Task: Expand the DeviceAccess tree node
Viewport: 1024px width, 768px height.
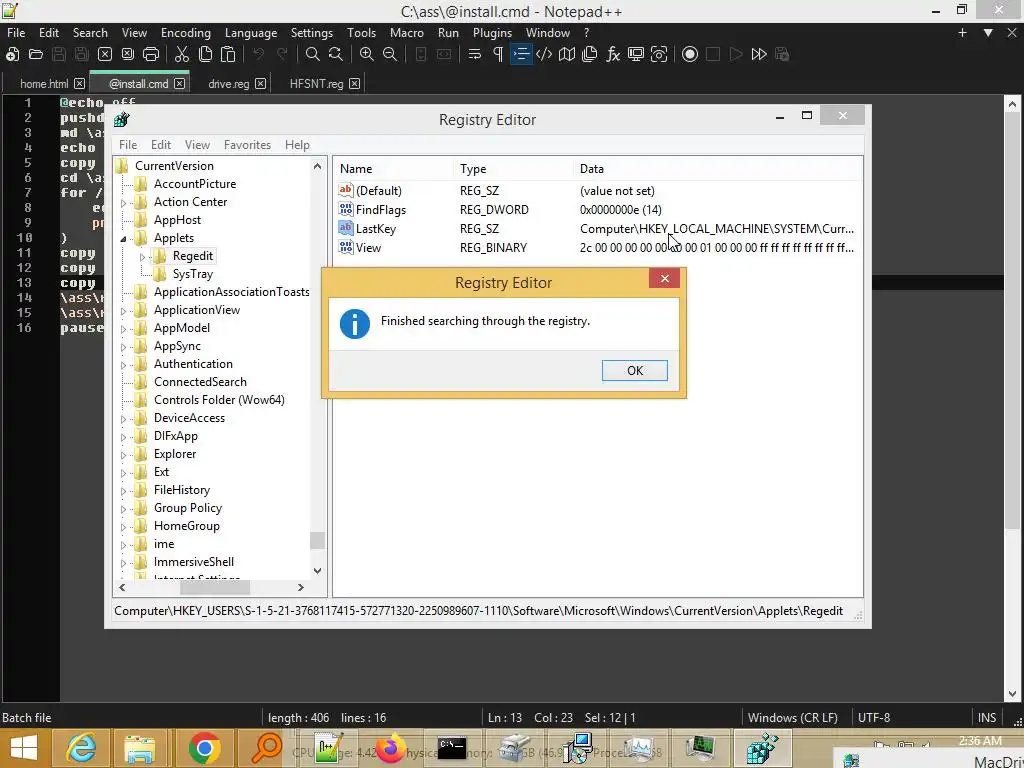Action: [123, 419]
